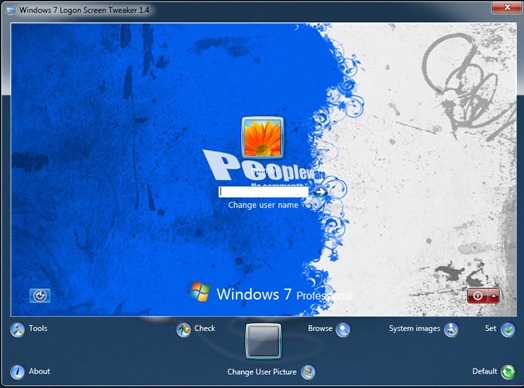Open the Tools icon
The height and width of the screenshot is (388, 524).
(x=17, y=330)
